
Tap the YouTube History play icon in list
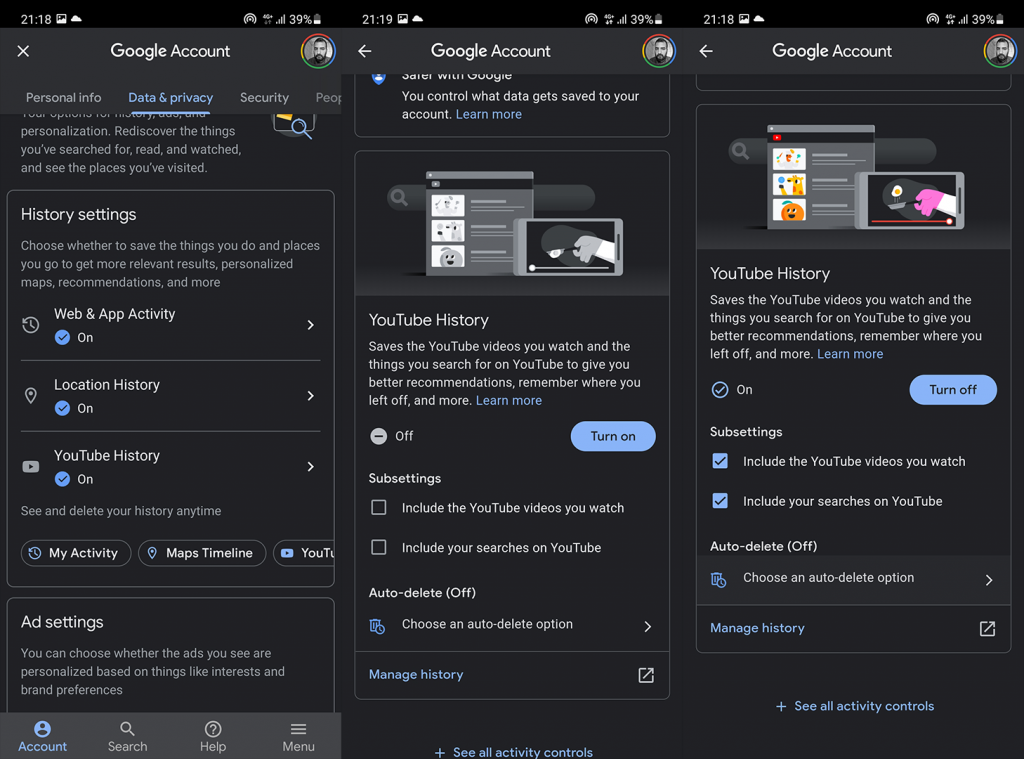[x=31, y=466]
